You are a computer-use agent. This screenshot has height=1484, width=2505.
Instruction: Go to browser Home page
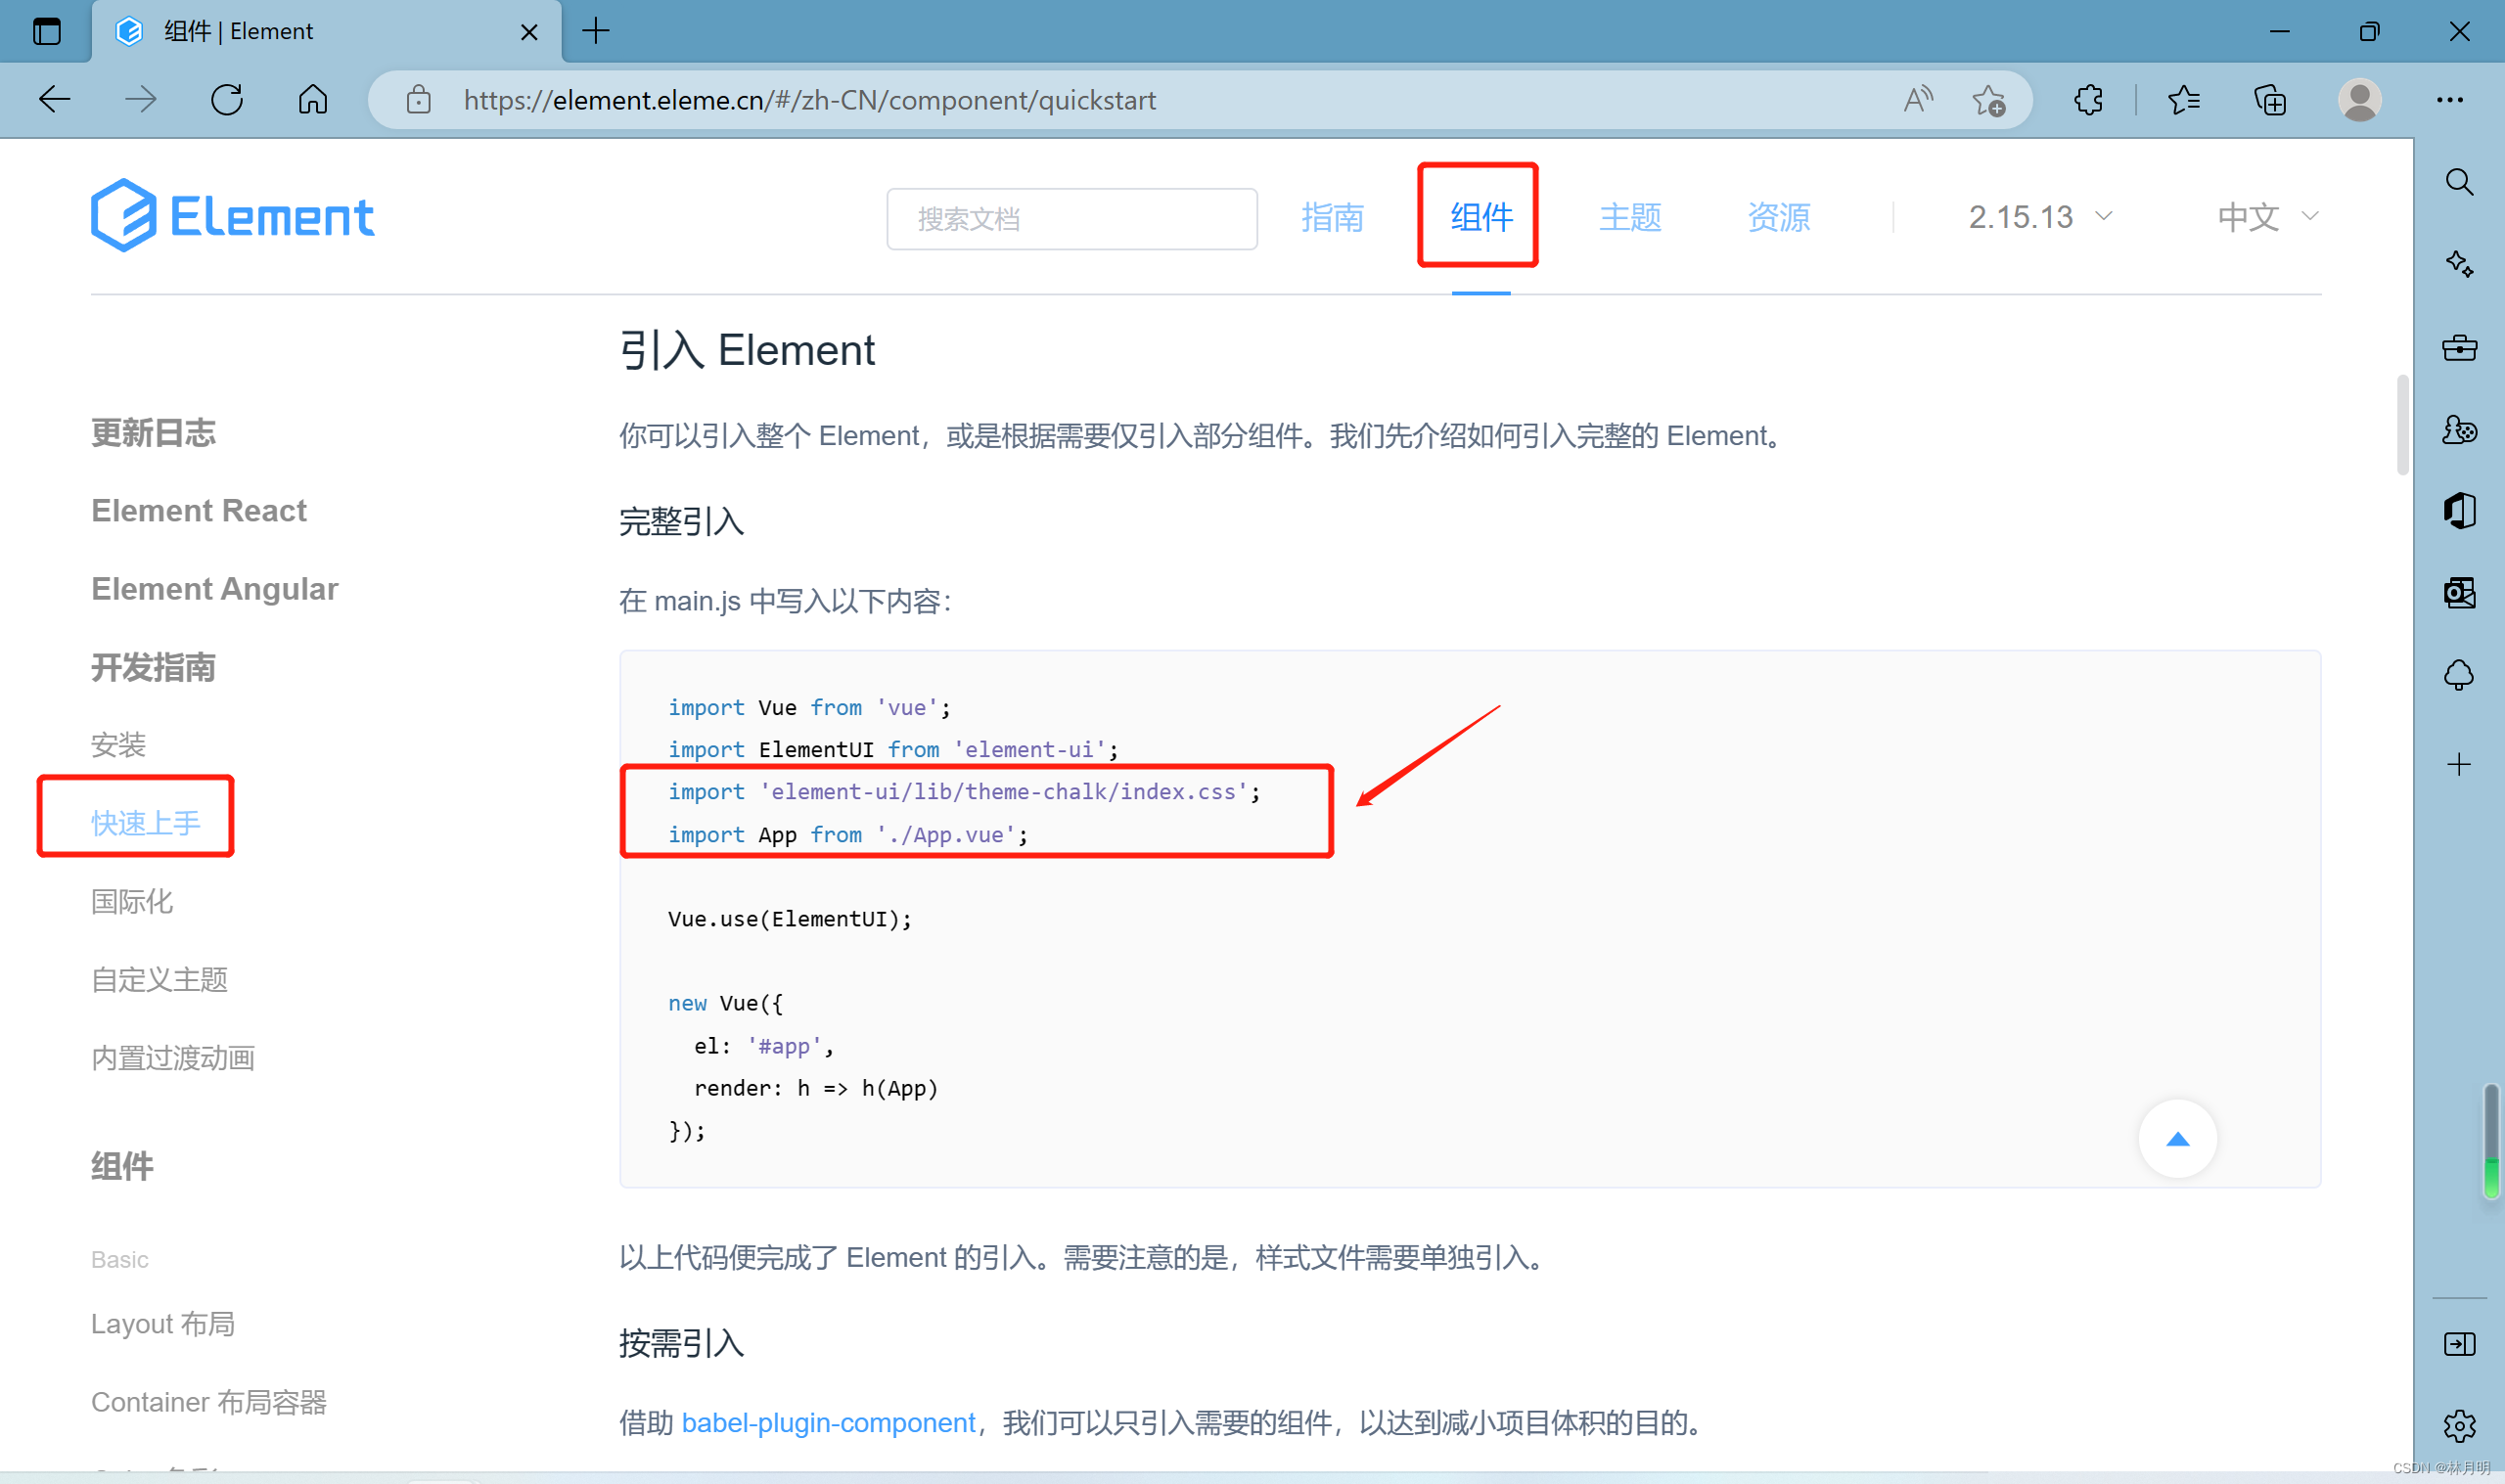(x=313, y=99)
